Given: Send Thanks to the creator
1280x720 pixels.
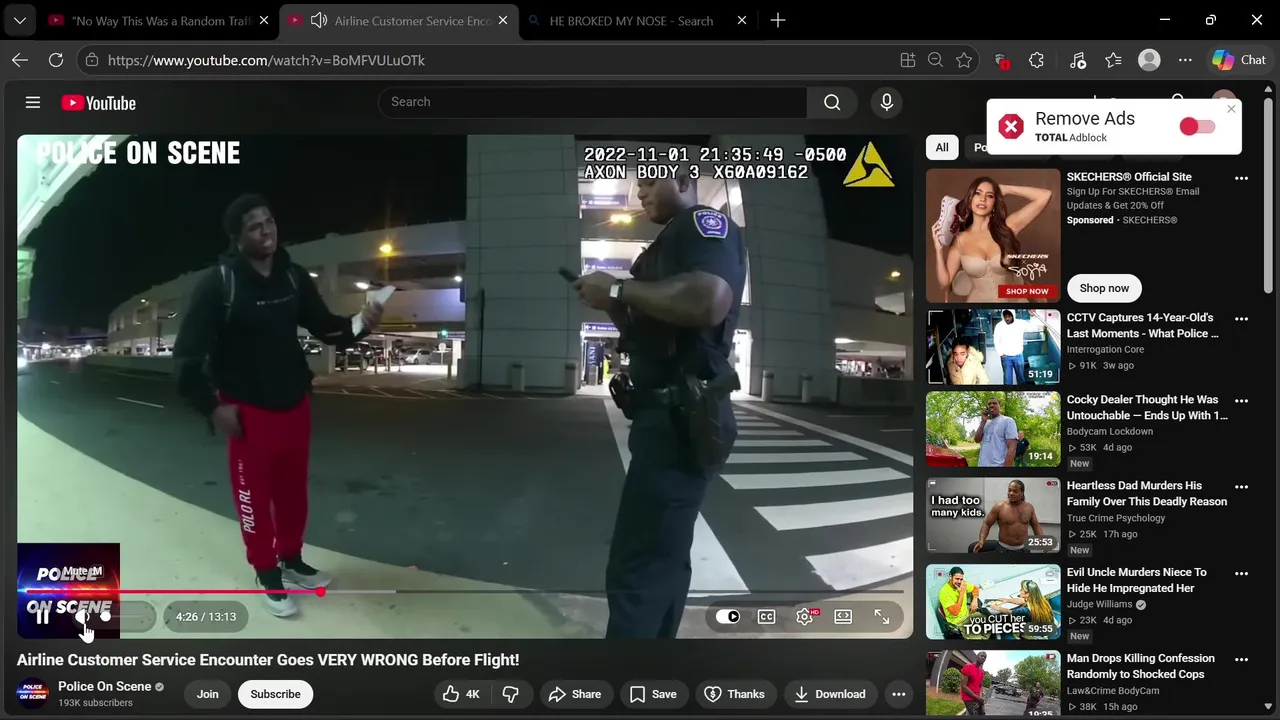Looking at the screenshot, I should [x=735, y=694].
